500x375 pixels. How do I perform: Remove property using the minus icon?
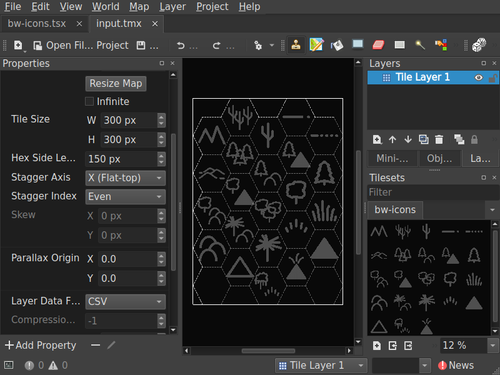coord(96,345)
